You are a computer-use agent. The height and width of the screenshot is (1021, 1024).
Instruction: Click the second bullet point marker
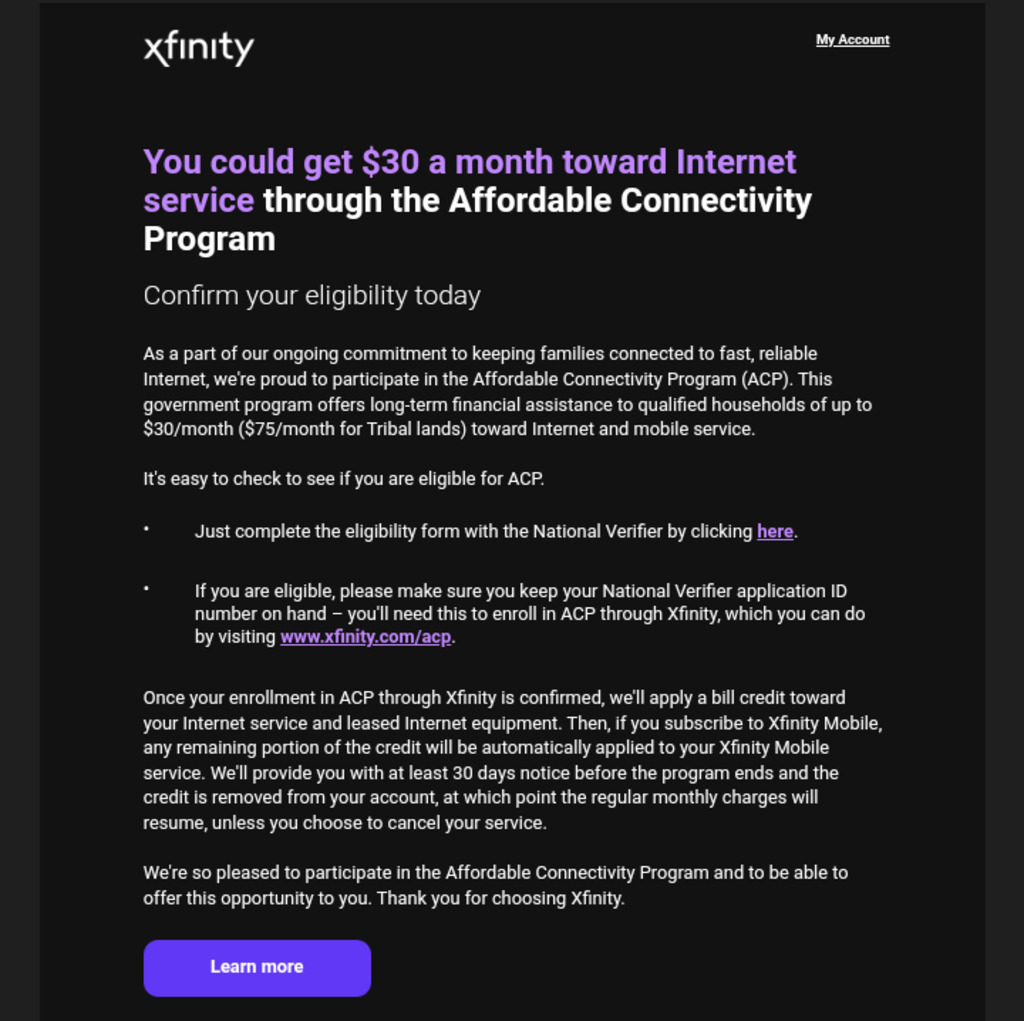coord(146,589)
